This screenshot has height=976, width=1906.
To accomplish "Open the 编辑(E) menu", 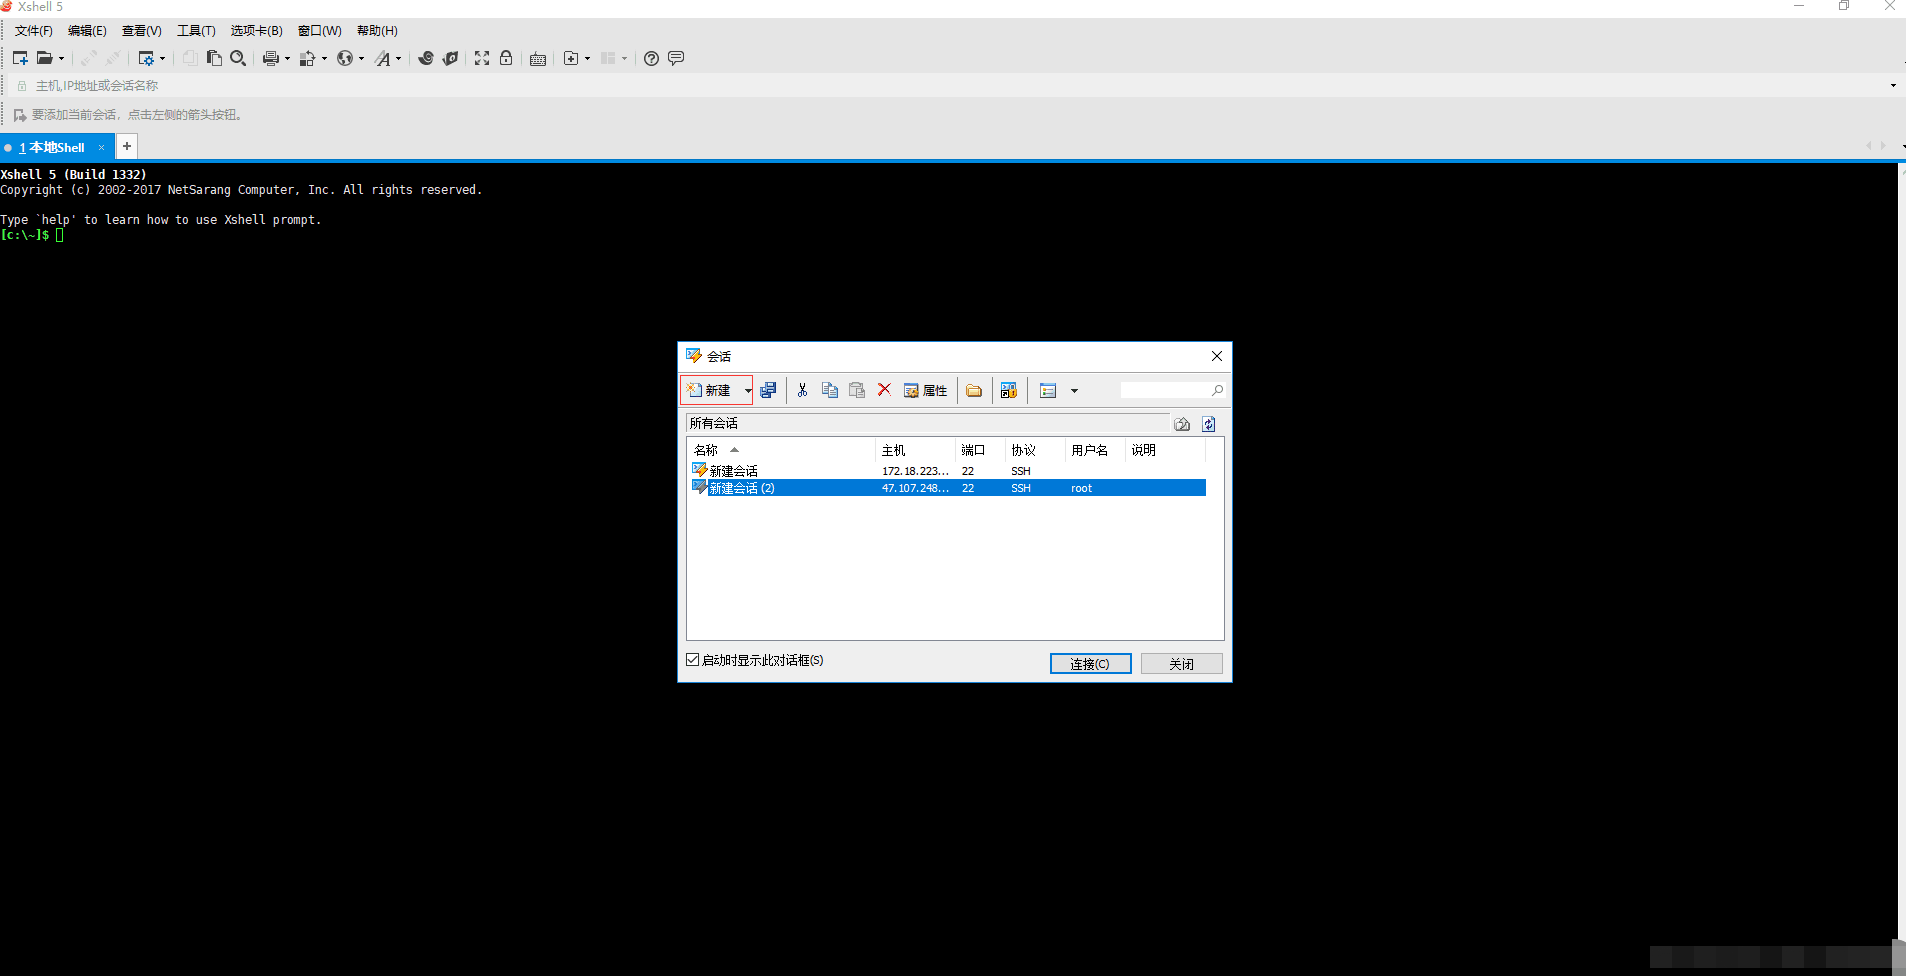I will tap(87, 31).
